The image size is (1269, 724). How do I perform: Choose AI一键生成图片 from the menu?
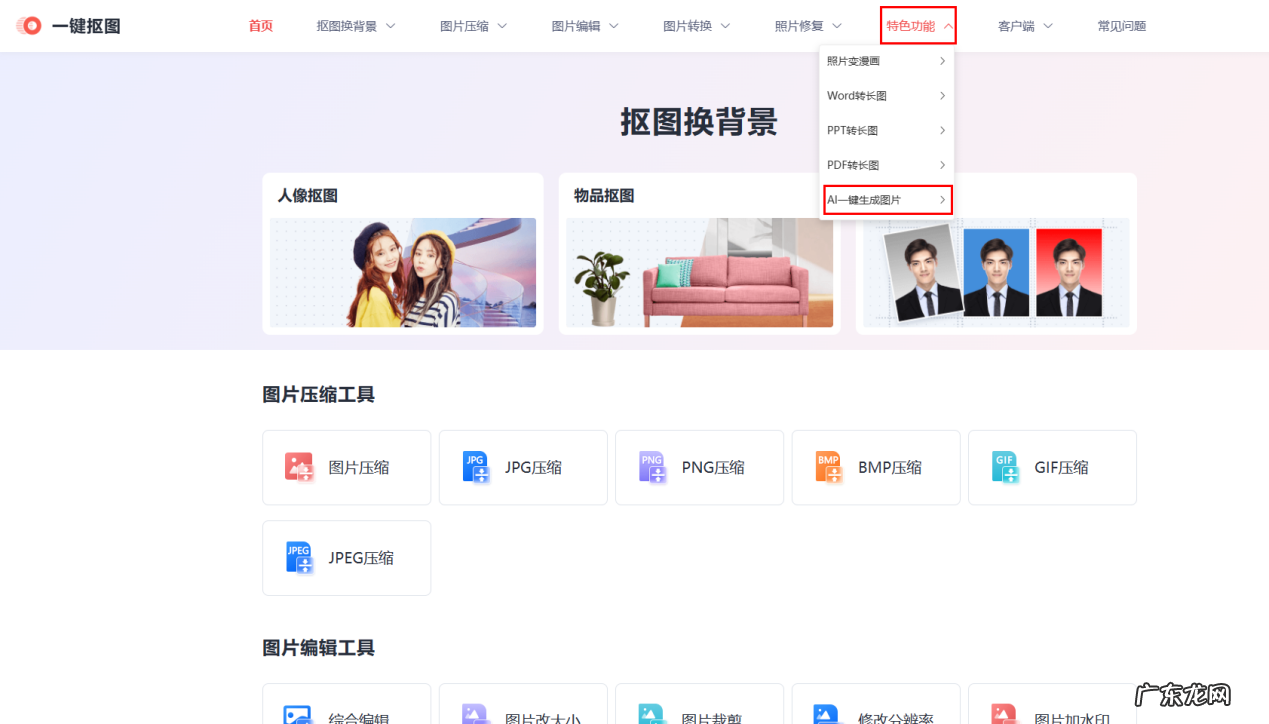(x=866, y=199)
